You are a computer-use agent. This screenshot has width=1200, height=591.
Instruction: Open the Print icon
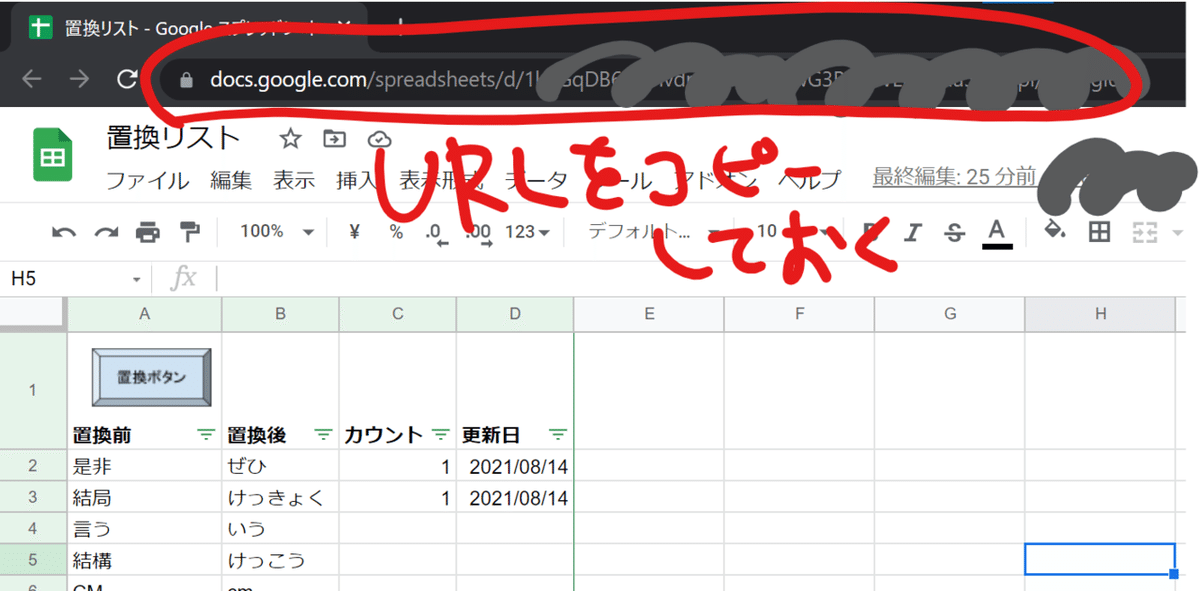(149, 231)
